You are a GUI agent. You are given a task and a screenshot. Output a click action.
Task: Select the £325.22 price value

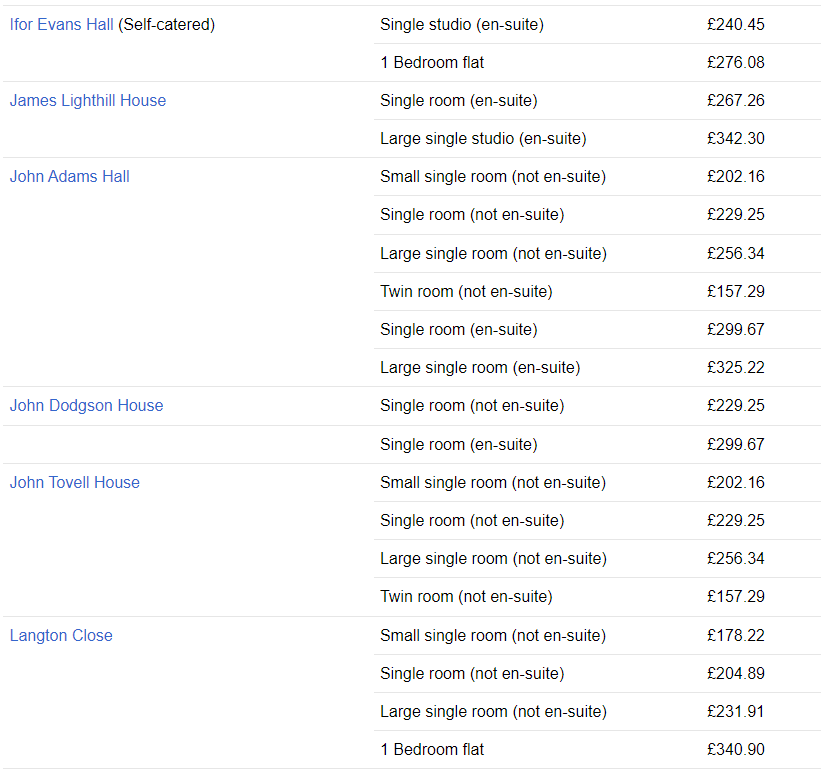(x=736, y=367)
